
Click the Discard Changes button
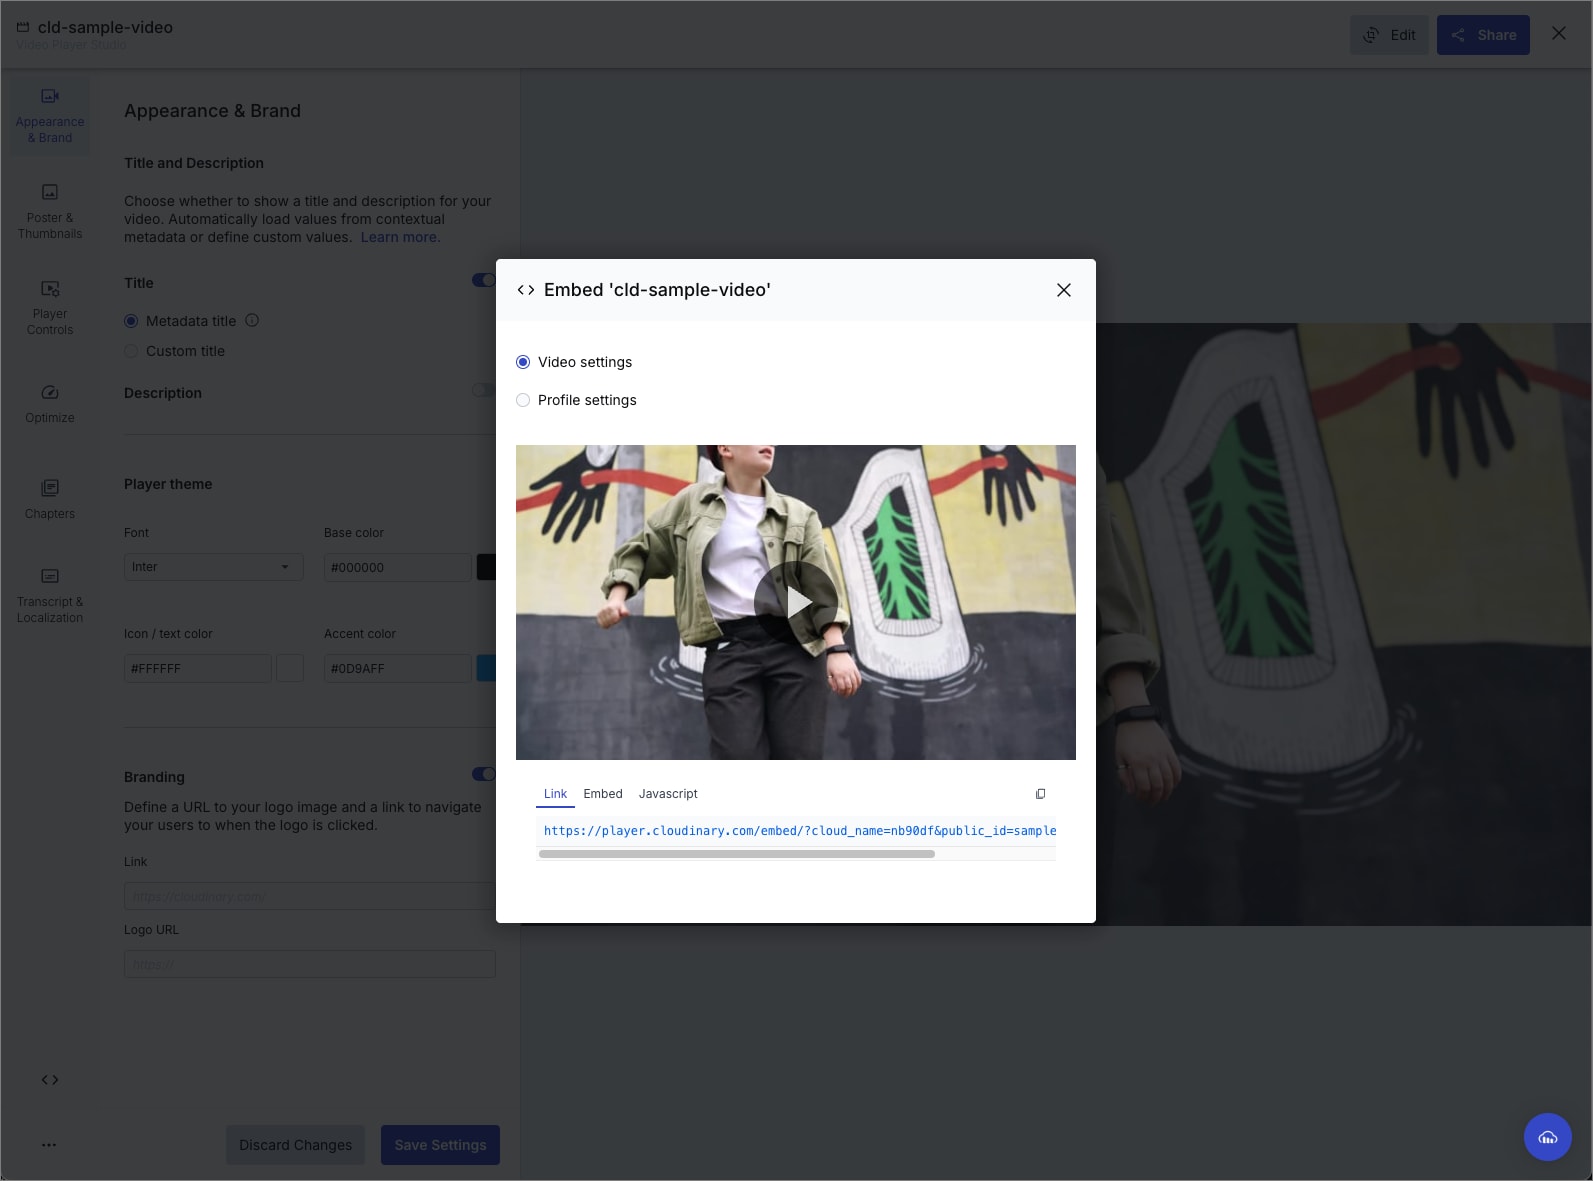coord(295,1145)
